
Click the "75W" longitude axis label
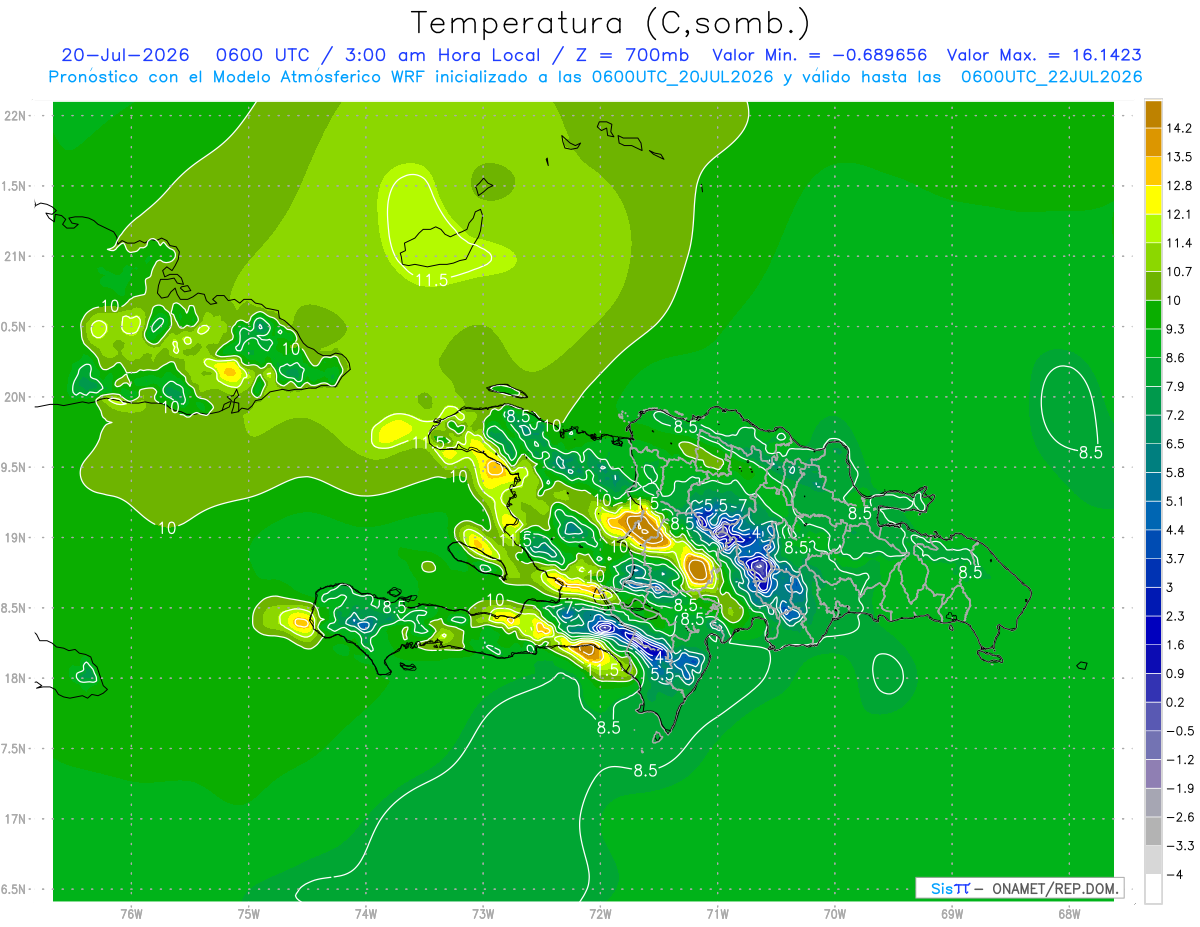[248, 914]
